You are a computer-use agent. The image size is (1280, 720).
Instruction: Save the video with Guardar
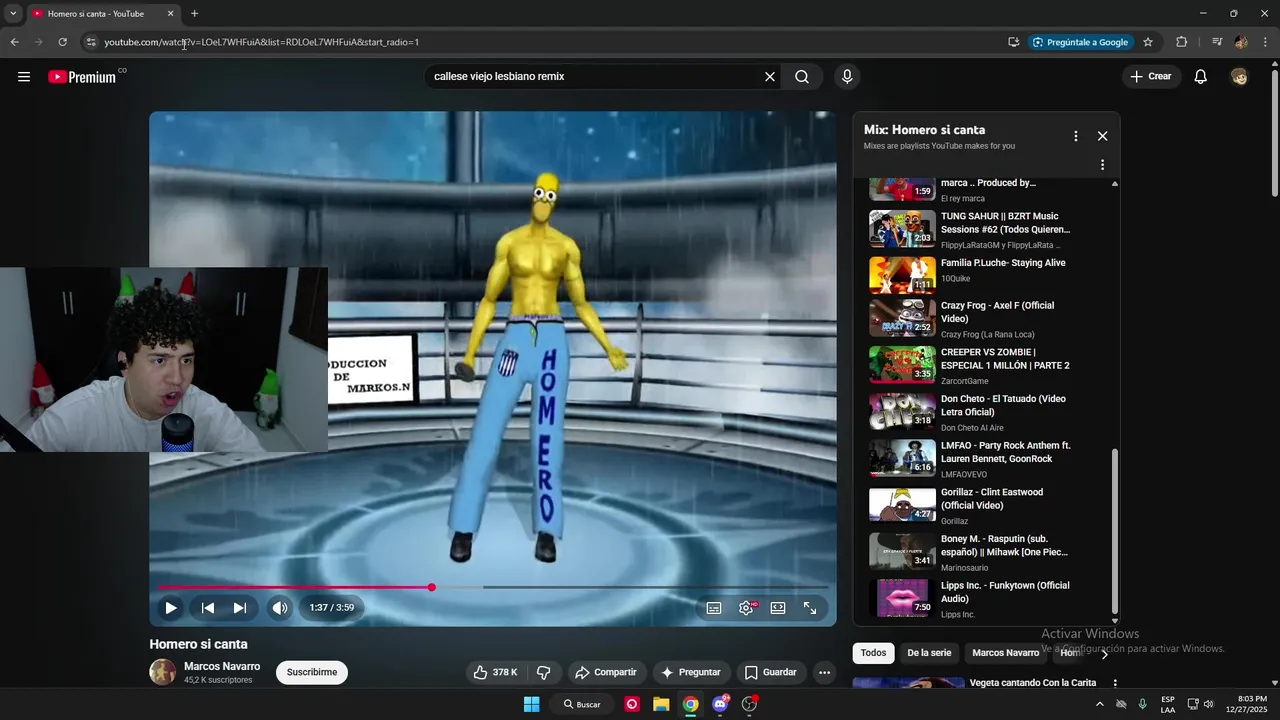[x=771, y=673]
